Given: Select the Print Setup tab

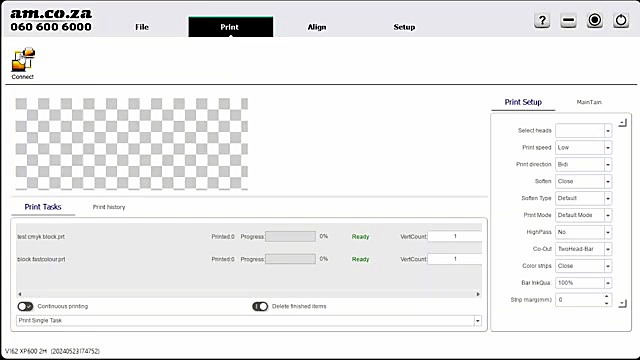Looking at the screenshot, I should click(x=523, y=102).
